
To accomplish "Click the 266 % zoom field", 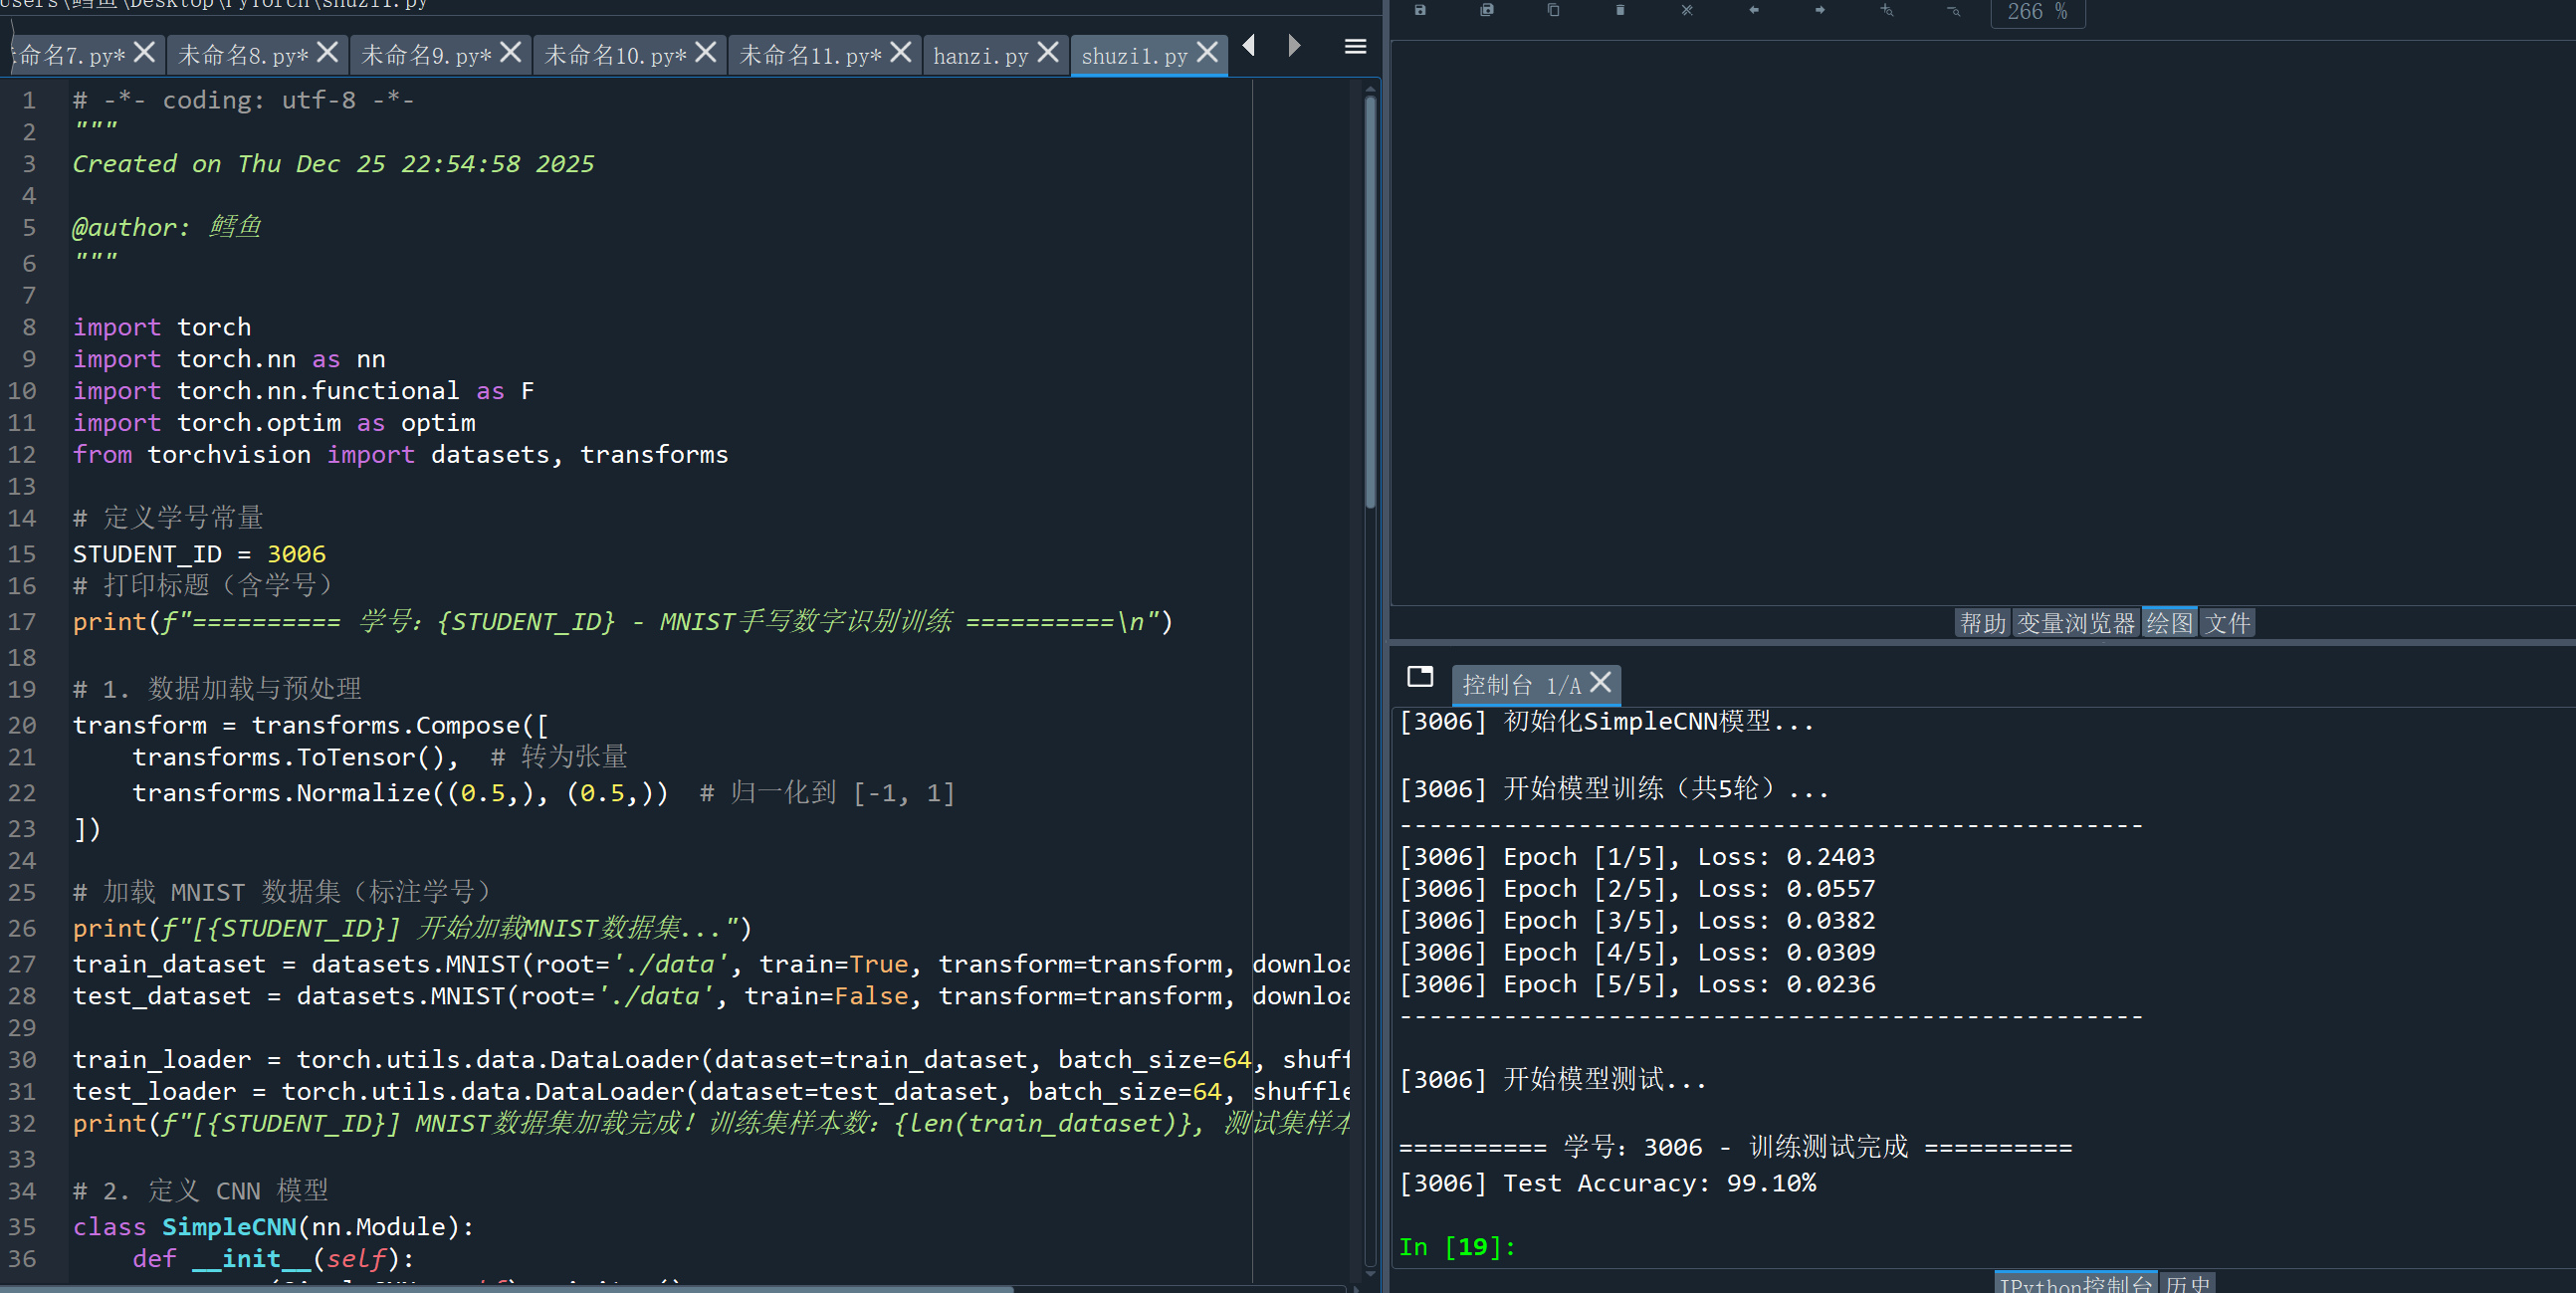I will tap(2037, 12).
